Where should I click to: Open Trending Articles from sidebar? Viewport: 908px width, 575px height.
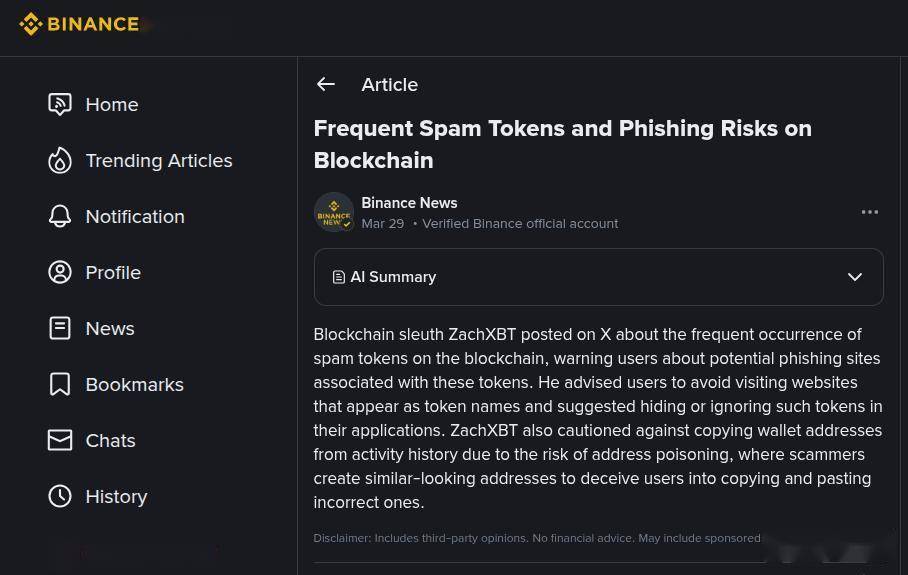(x=159, y=161)
